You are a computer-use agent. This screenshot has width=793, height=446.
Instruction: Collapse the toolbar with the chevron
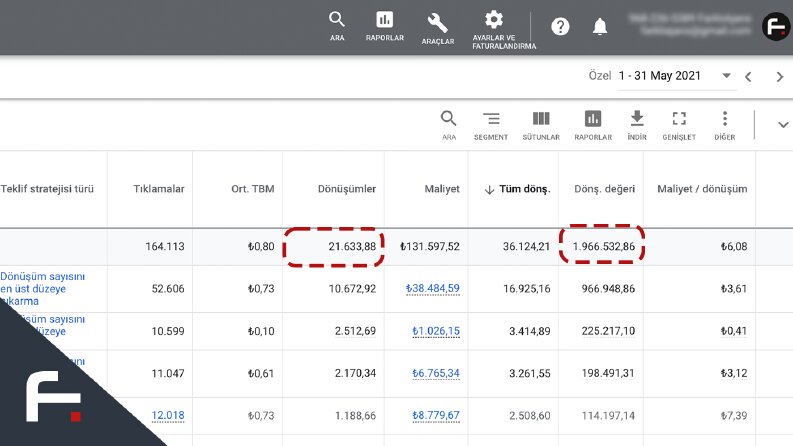coord(783,124)
